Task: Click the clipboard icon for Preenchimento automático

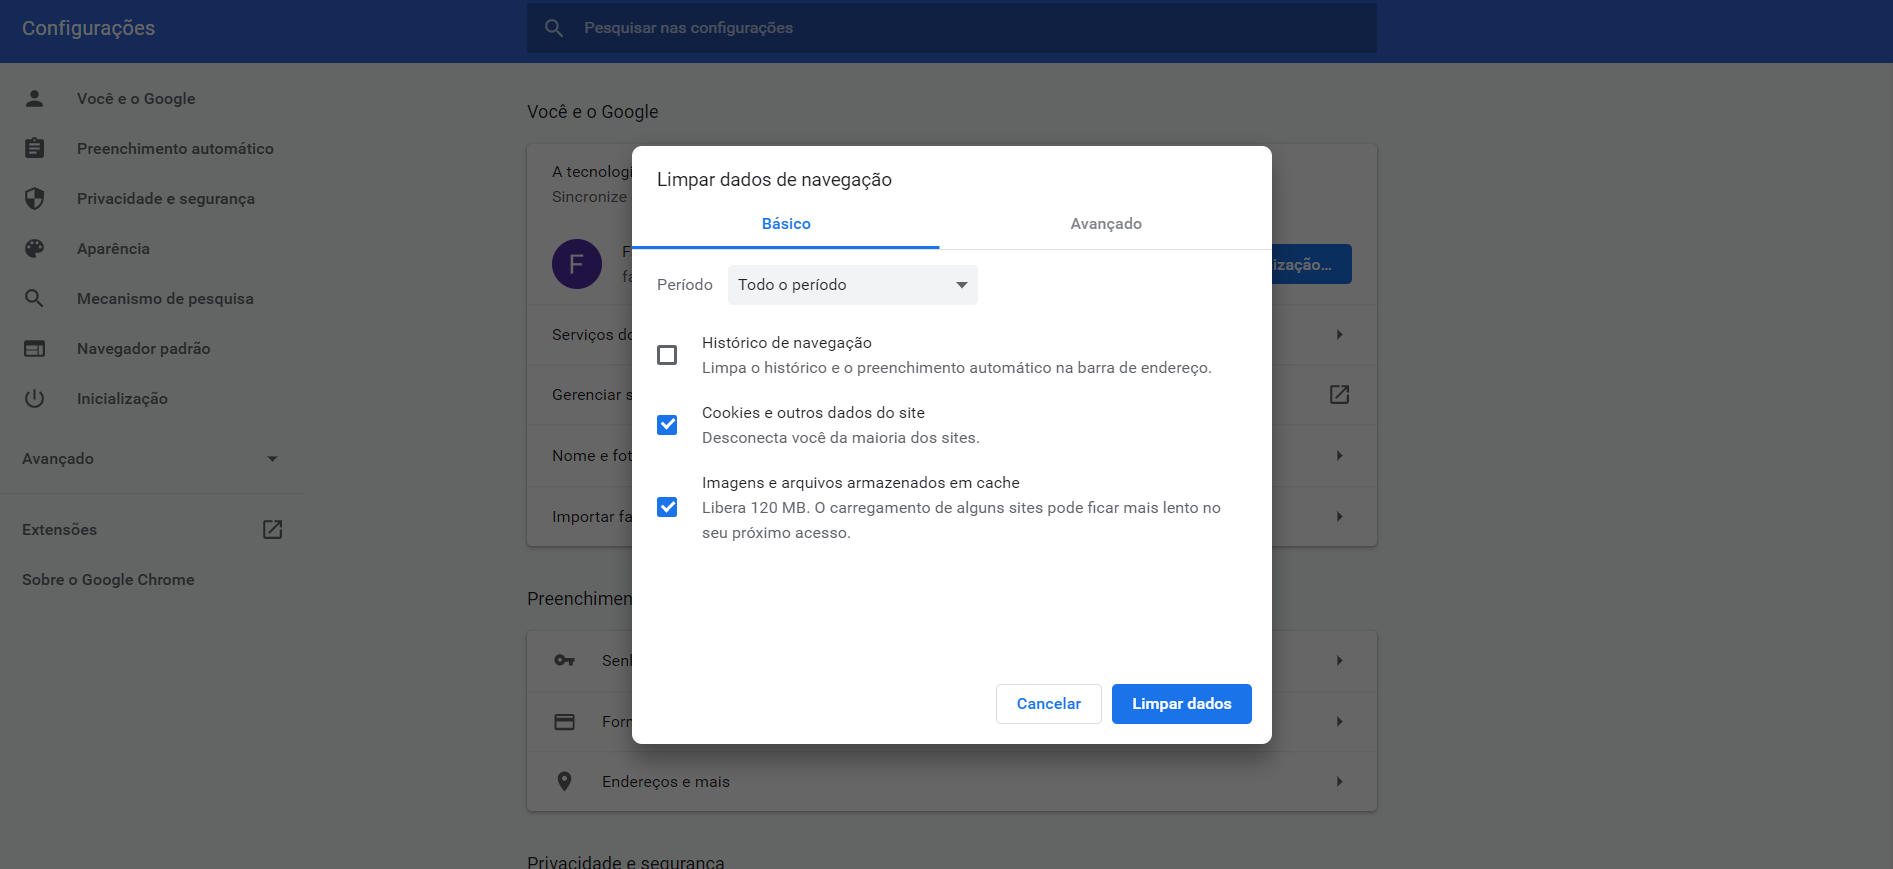Action: point(34,148)
